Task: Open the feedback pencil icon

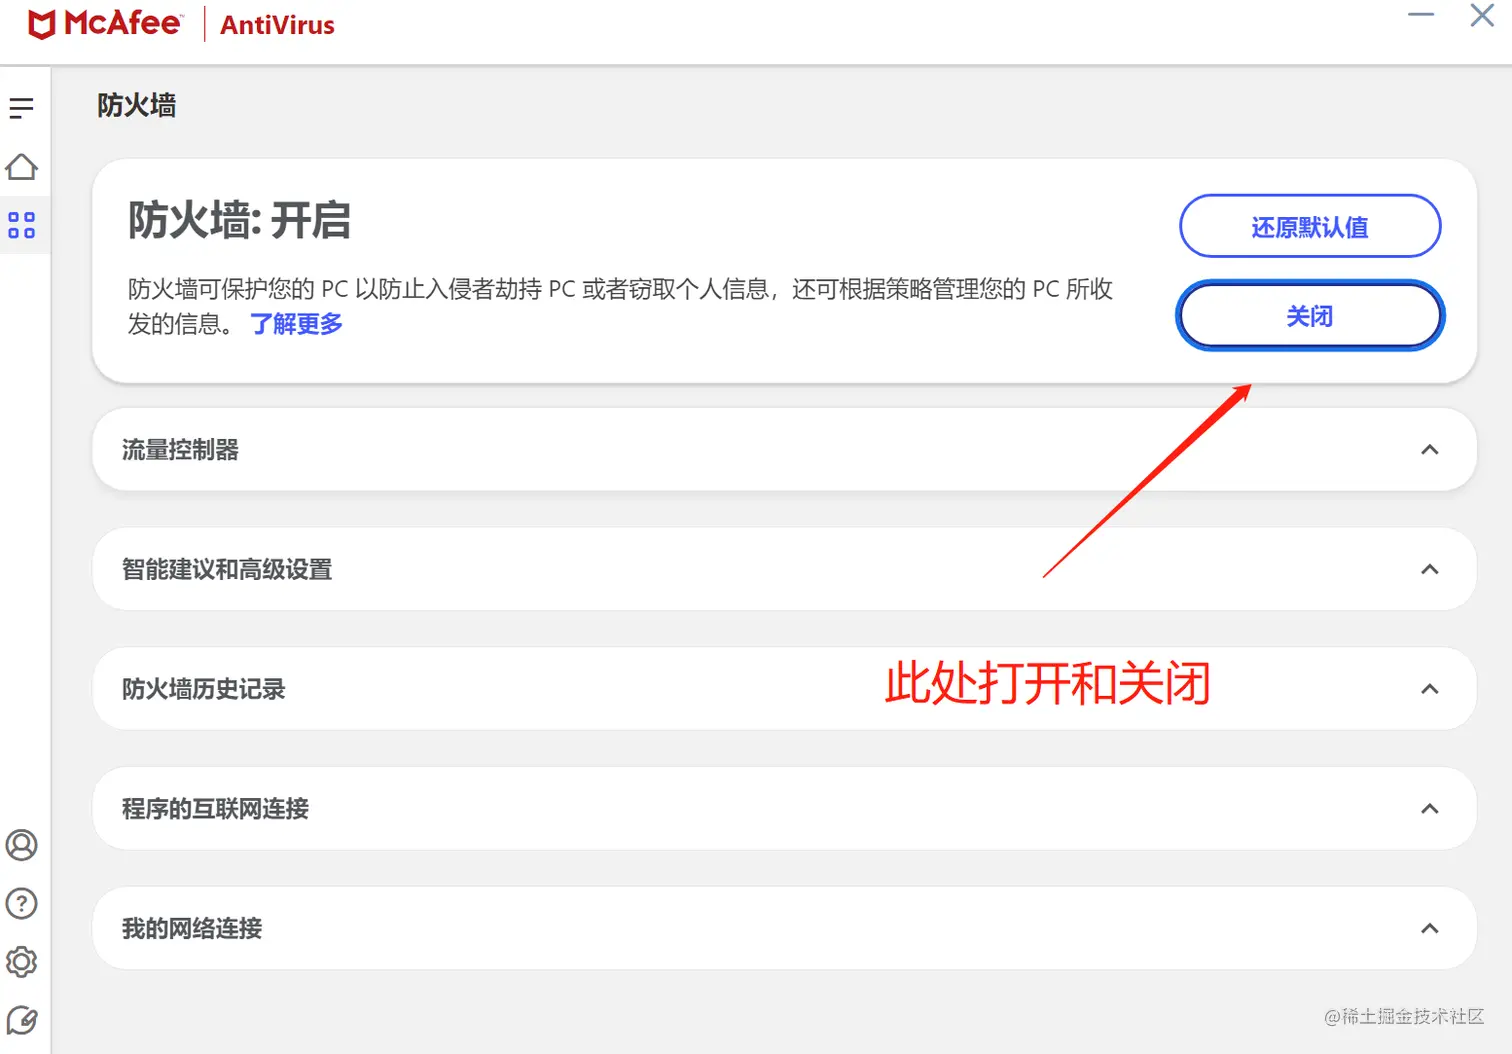Action: tap(21, 1021)
